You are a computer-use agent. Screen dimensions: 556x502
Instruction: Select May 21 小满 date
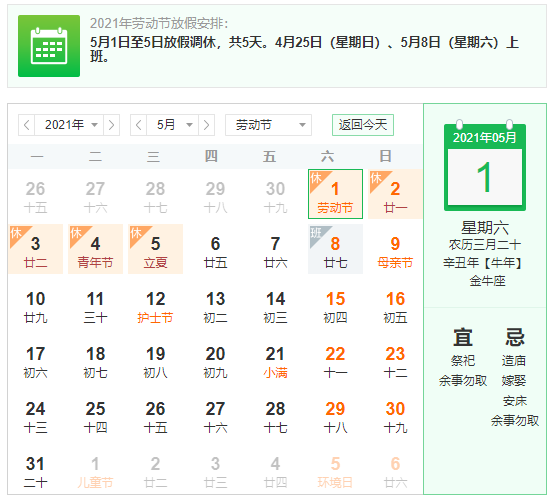(x=275, y=362)
